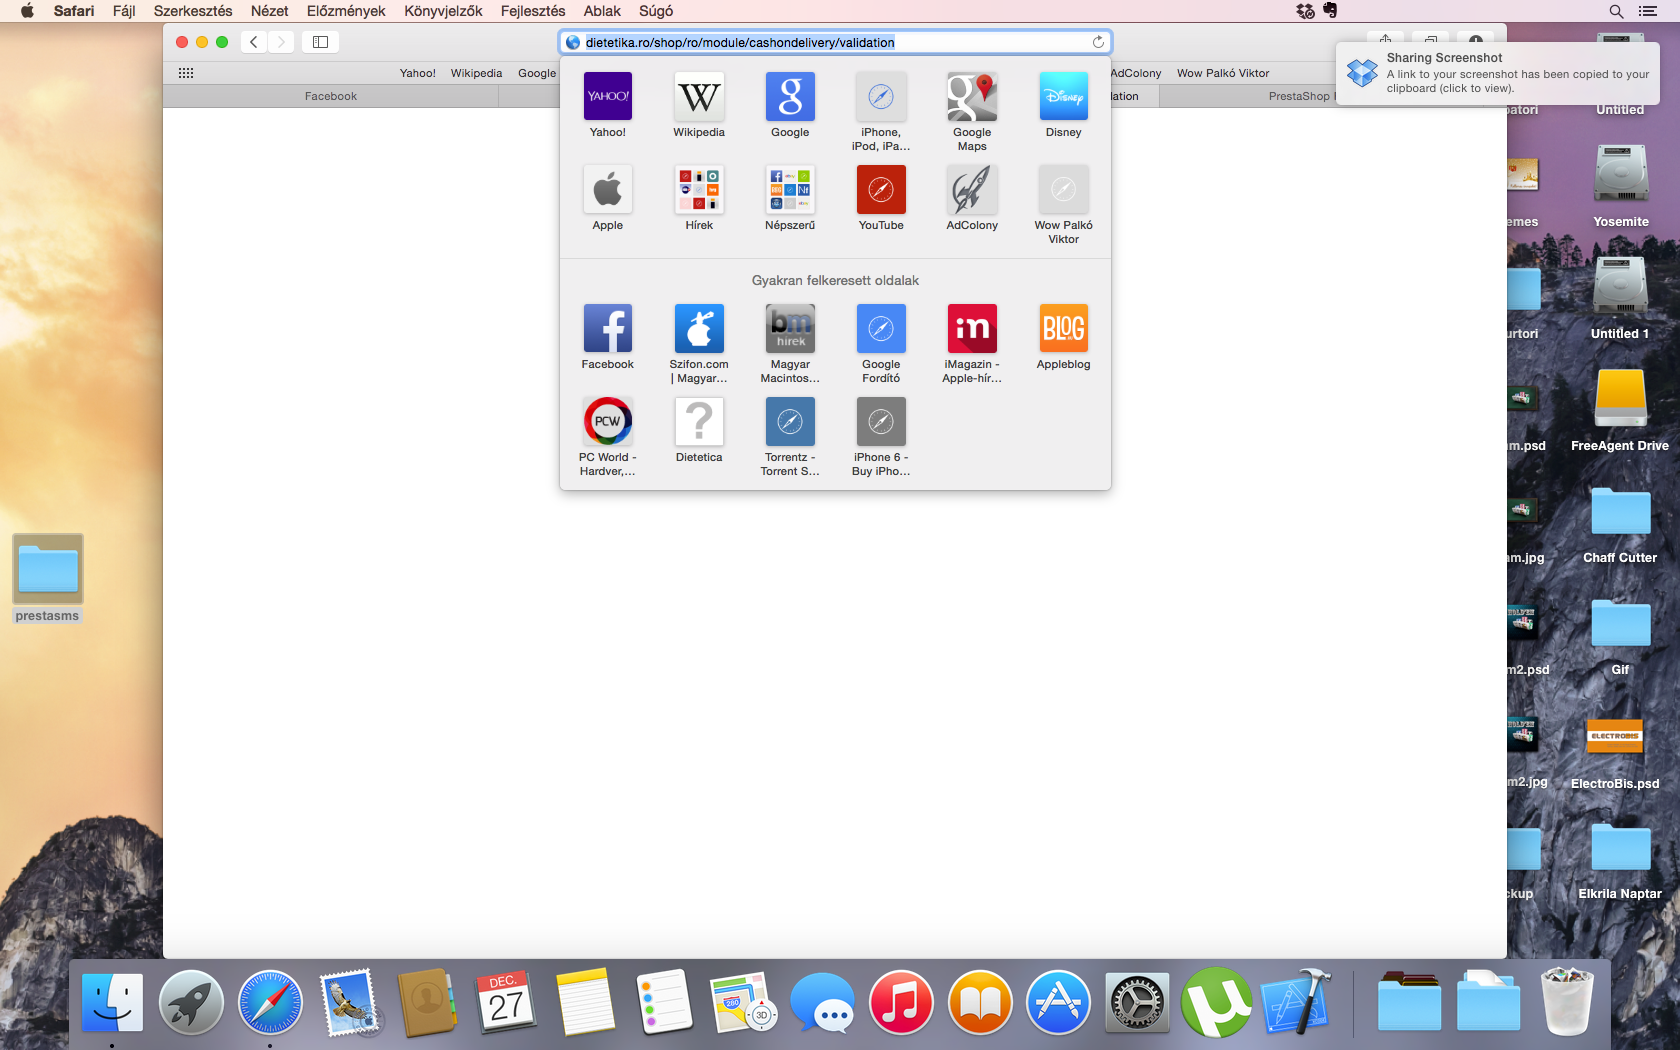The width and height of the screenshot is (1680, 1050).
Task: Open the Hírek favorites folder
Action: coord(699,189)
